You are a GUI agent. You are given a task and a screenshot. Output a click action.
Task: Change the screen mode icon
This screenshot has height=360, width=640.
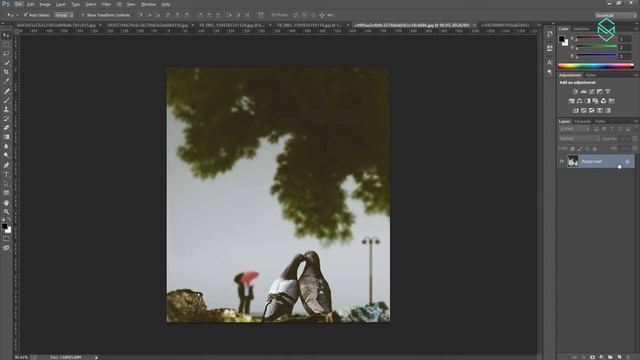pyautogui.click(x=6, y=248)
